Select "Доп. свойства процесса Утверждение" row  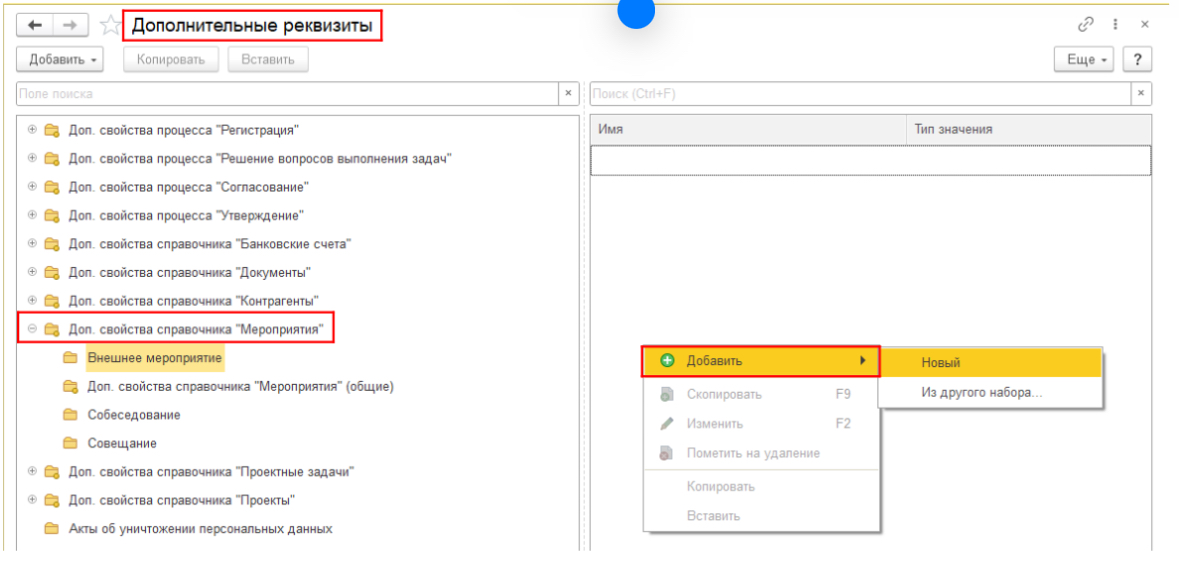(186, 216)
